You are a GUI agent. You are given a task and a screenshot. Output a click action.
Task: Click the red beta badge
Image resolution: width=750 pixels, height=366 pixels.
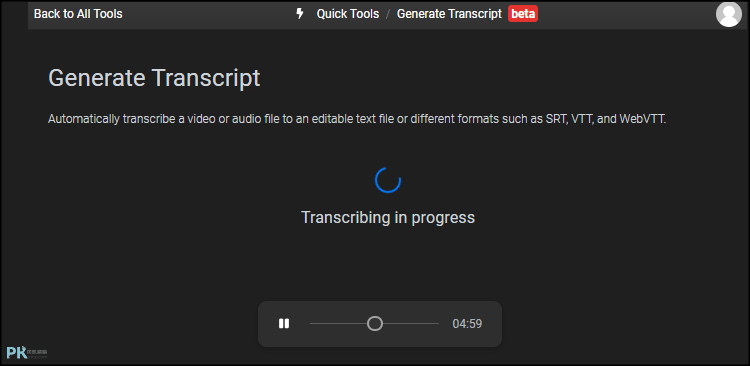[x=523, y=14]
